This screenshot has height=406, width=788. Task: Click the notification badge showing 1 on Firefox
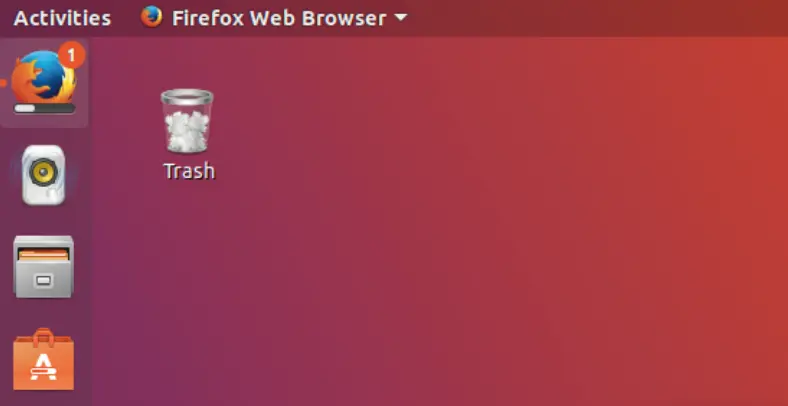tap(71, 55)
